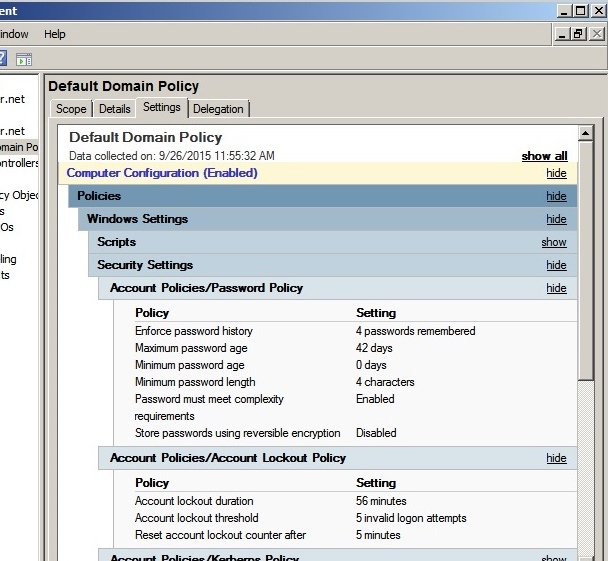Click the Computer Configuration (Enabled) heading
The height and width of the screenshot is (561, 608).
tap(162, 173)
